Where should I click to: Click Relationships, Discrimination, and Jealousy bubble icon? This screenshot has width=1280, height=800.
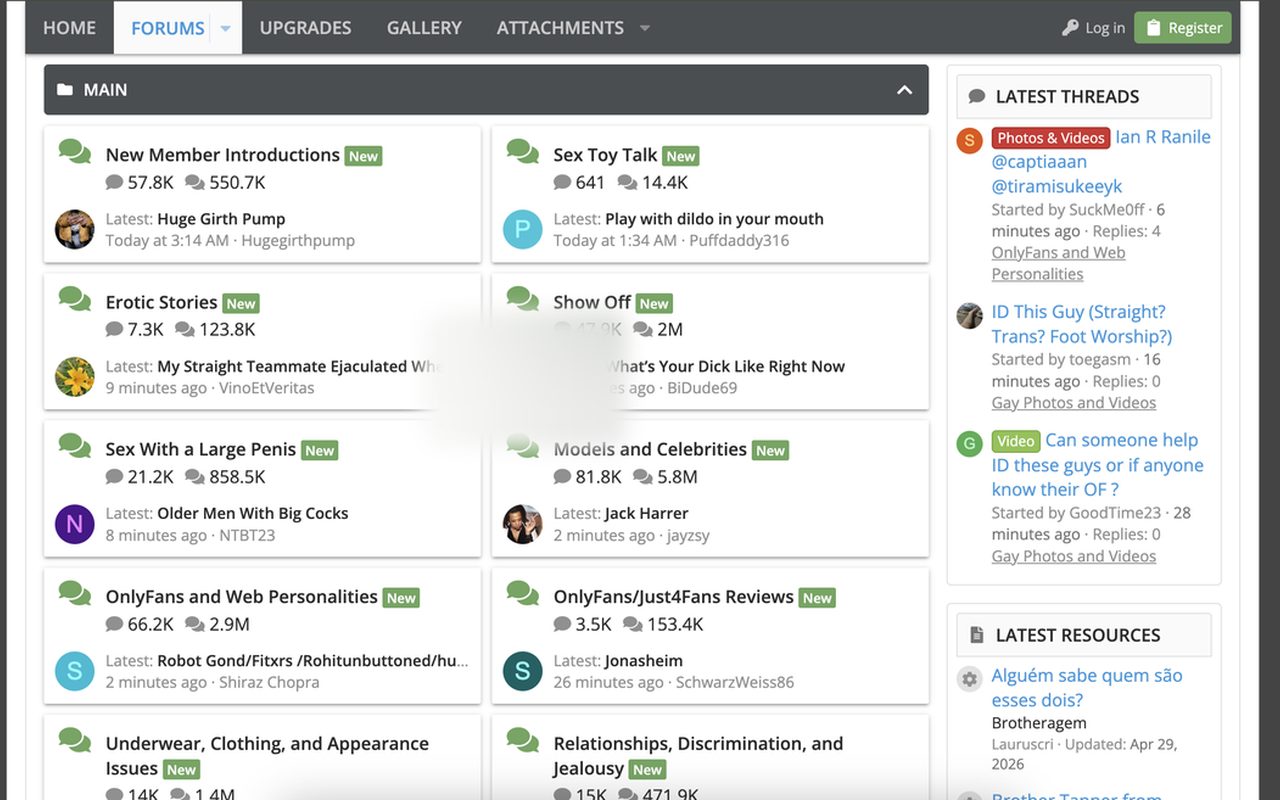click(523, 739)
